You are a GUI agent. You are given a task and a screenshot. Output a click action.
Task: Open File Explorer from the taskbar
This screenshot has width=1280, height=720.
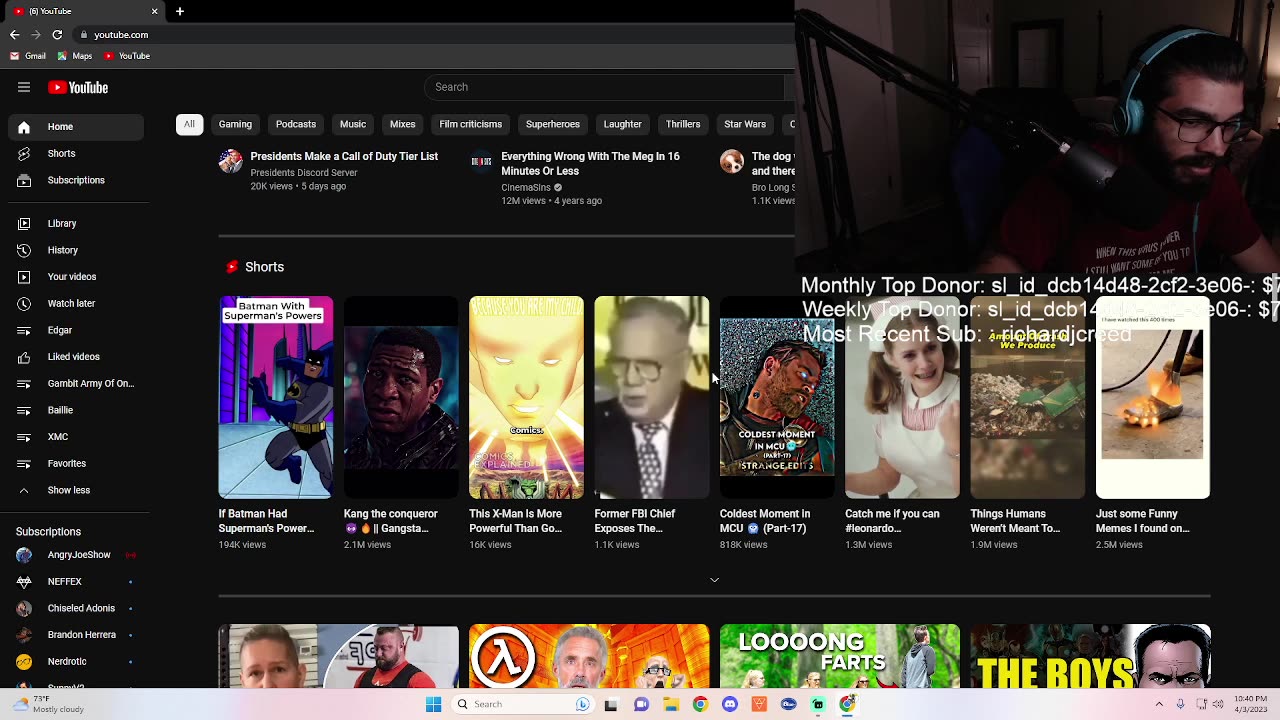[671, 704]
